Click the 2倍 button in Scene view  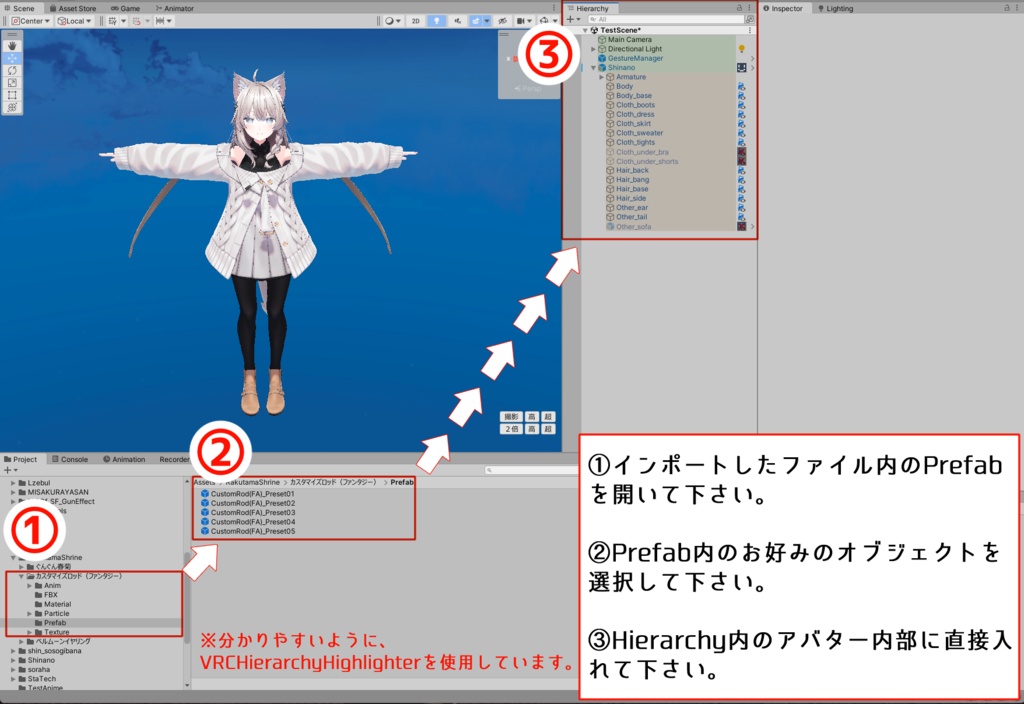click(511, 429)
